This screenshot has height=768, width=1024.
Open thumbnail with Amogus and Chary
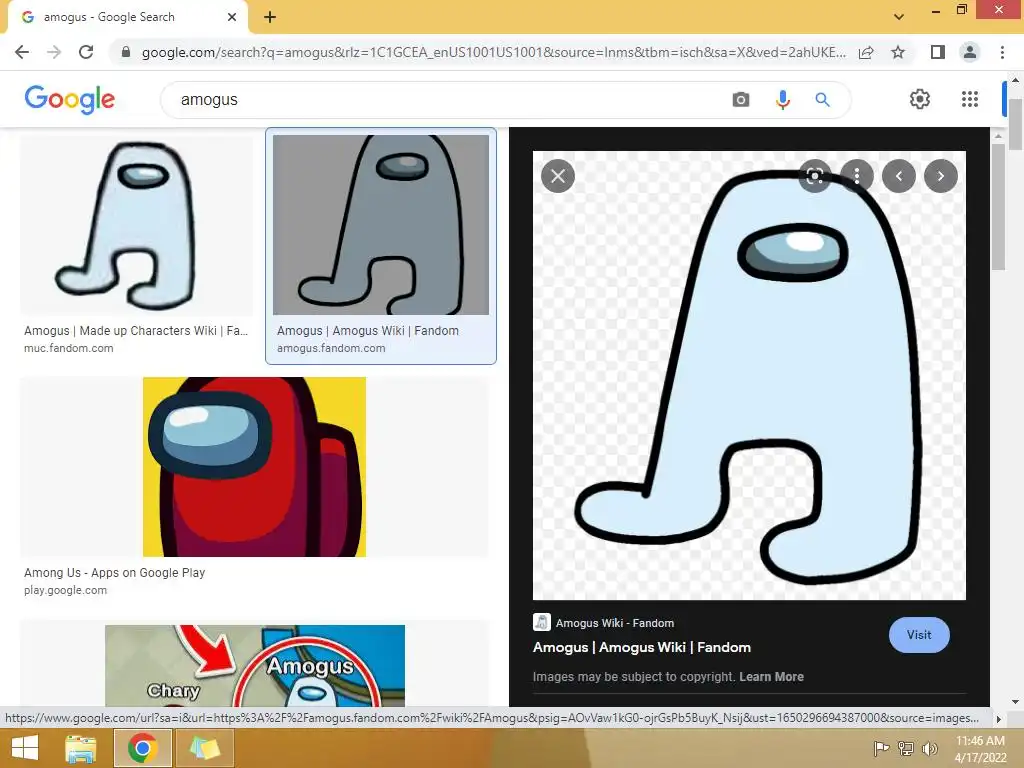(255, 665)
